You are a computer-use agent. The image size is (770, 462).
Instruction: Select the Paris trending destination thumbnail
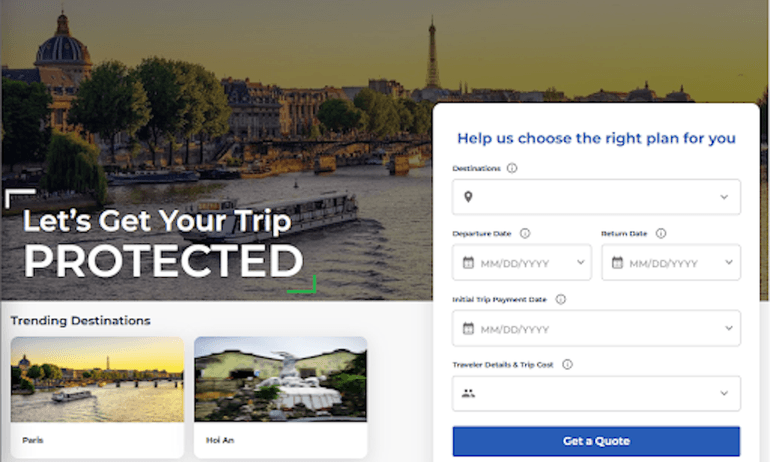pos(97,378)
